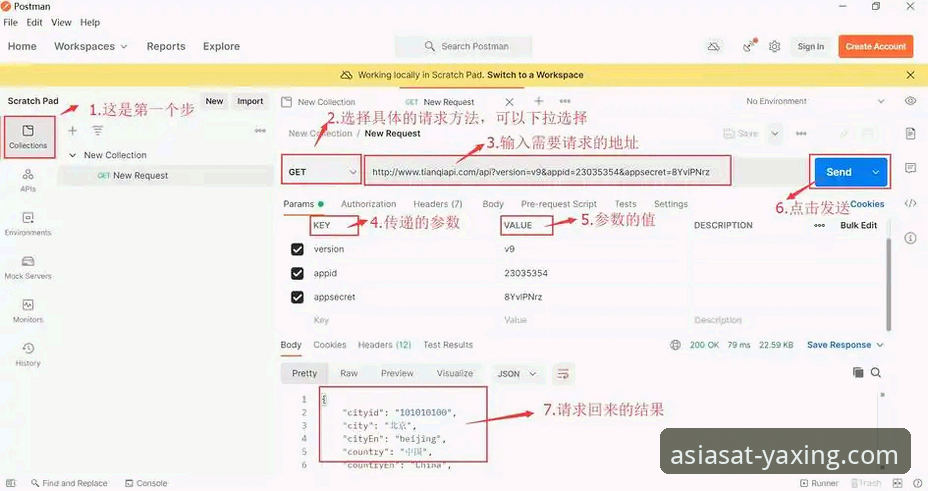Open the documentation icon in right sidebar
The width and height of the screenshot is (928, 491).
point(910,134)
